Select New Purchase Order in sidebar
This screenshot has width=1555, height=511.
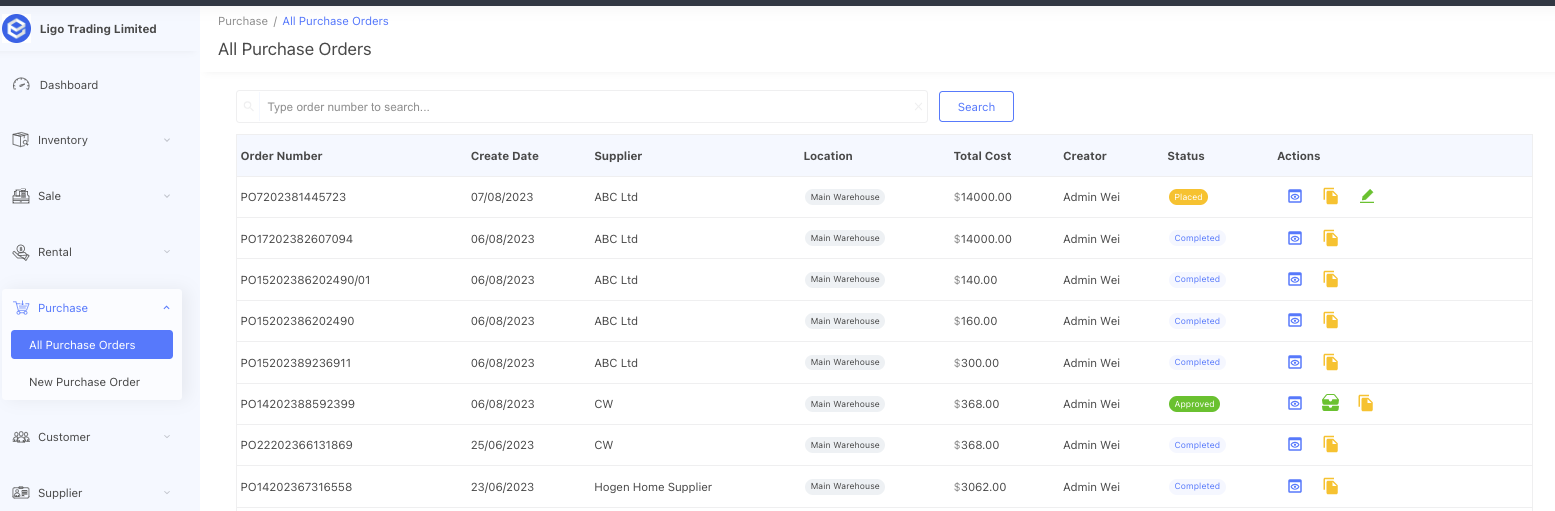click(84, 382)
